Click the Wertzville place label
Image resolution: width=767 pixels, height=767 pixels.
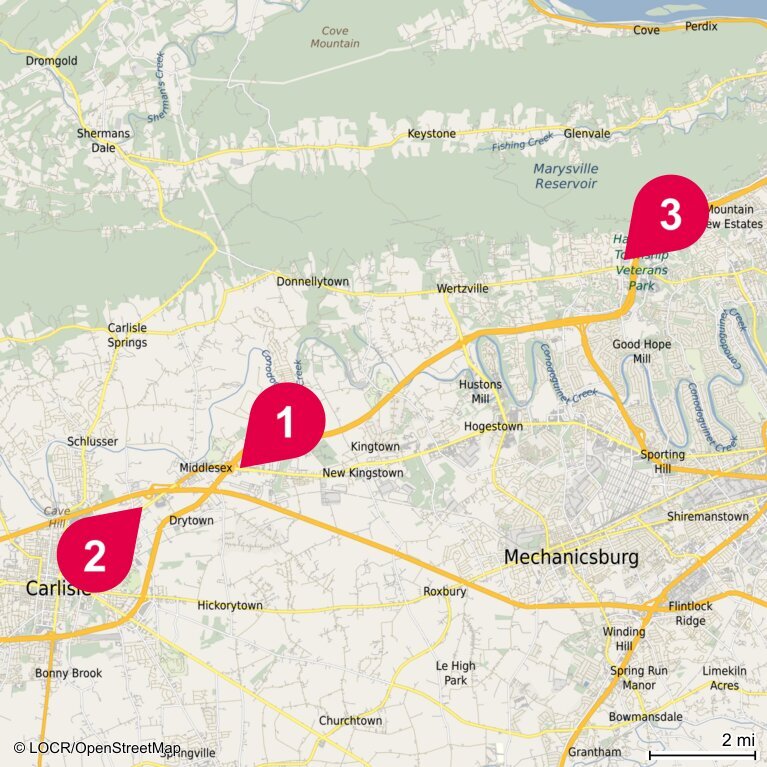462,289
